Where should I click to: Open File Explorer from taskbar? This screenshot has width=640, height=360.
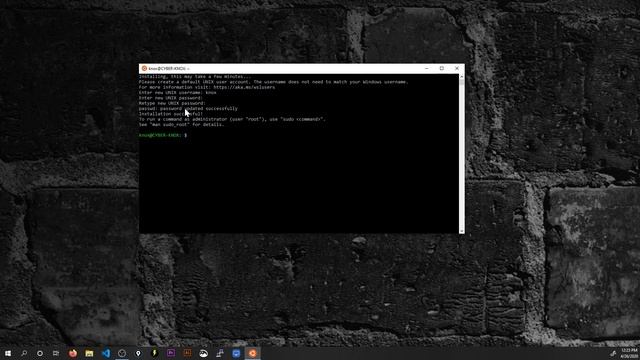(x=89, y=353)
